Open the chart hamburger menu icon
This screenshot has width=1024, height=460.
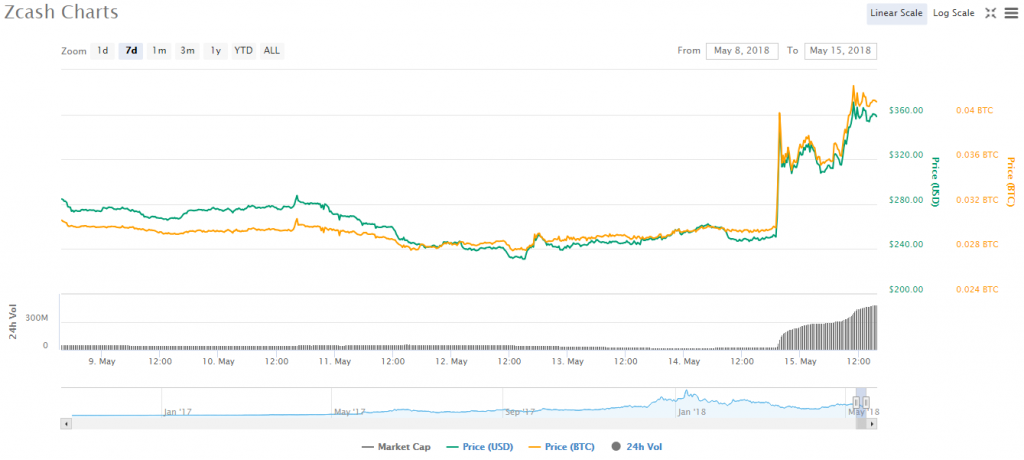(x=1010, y=13)
